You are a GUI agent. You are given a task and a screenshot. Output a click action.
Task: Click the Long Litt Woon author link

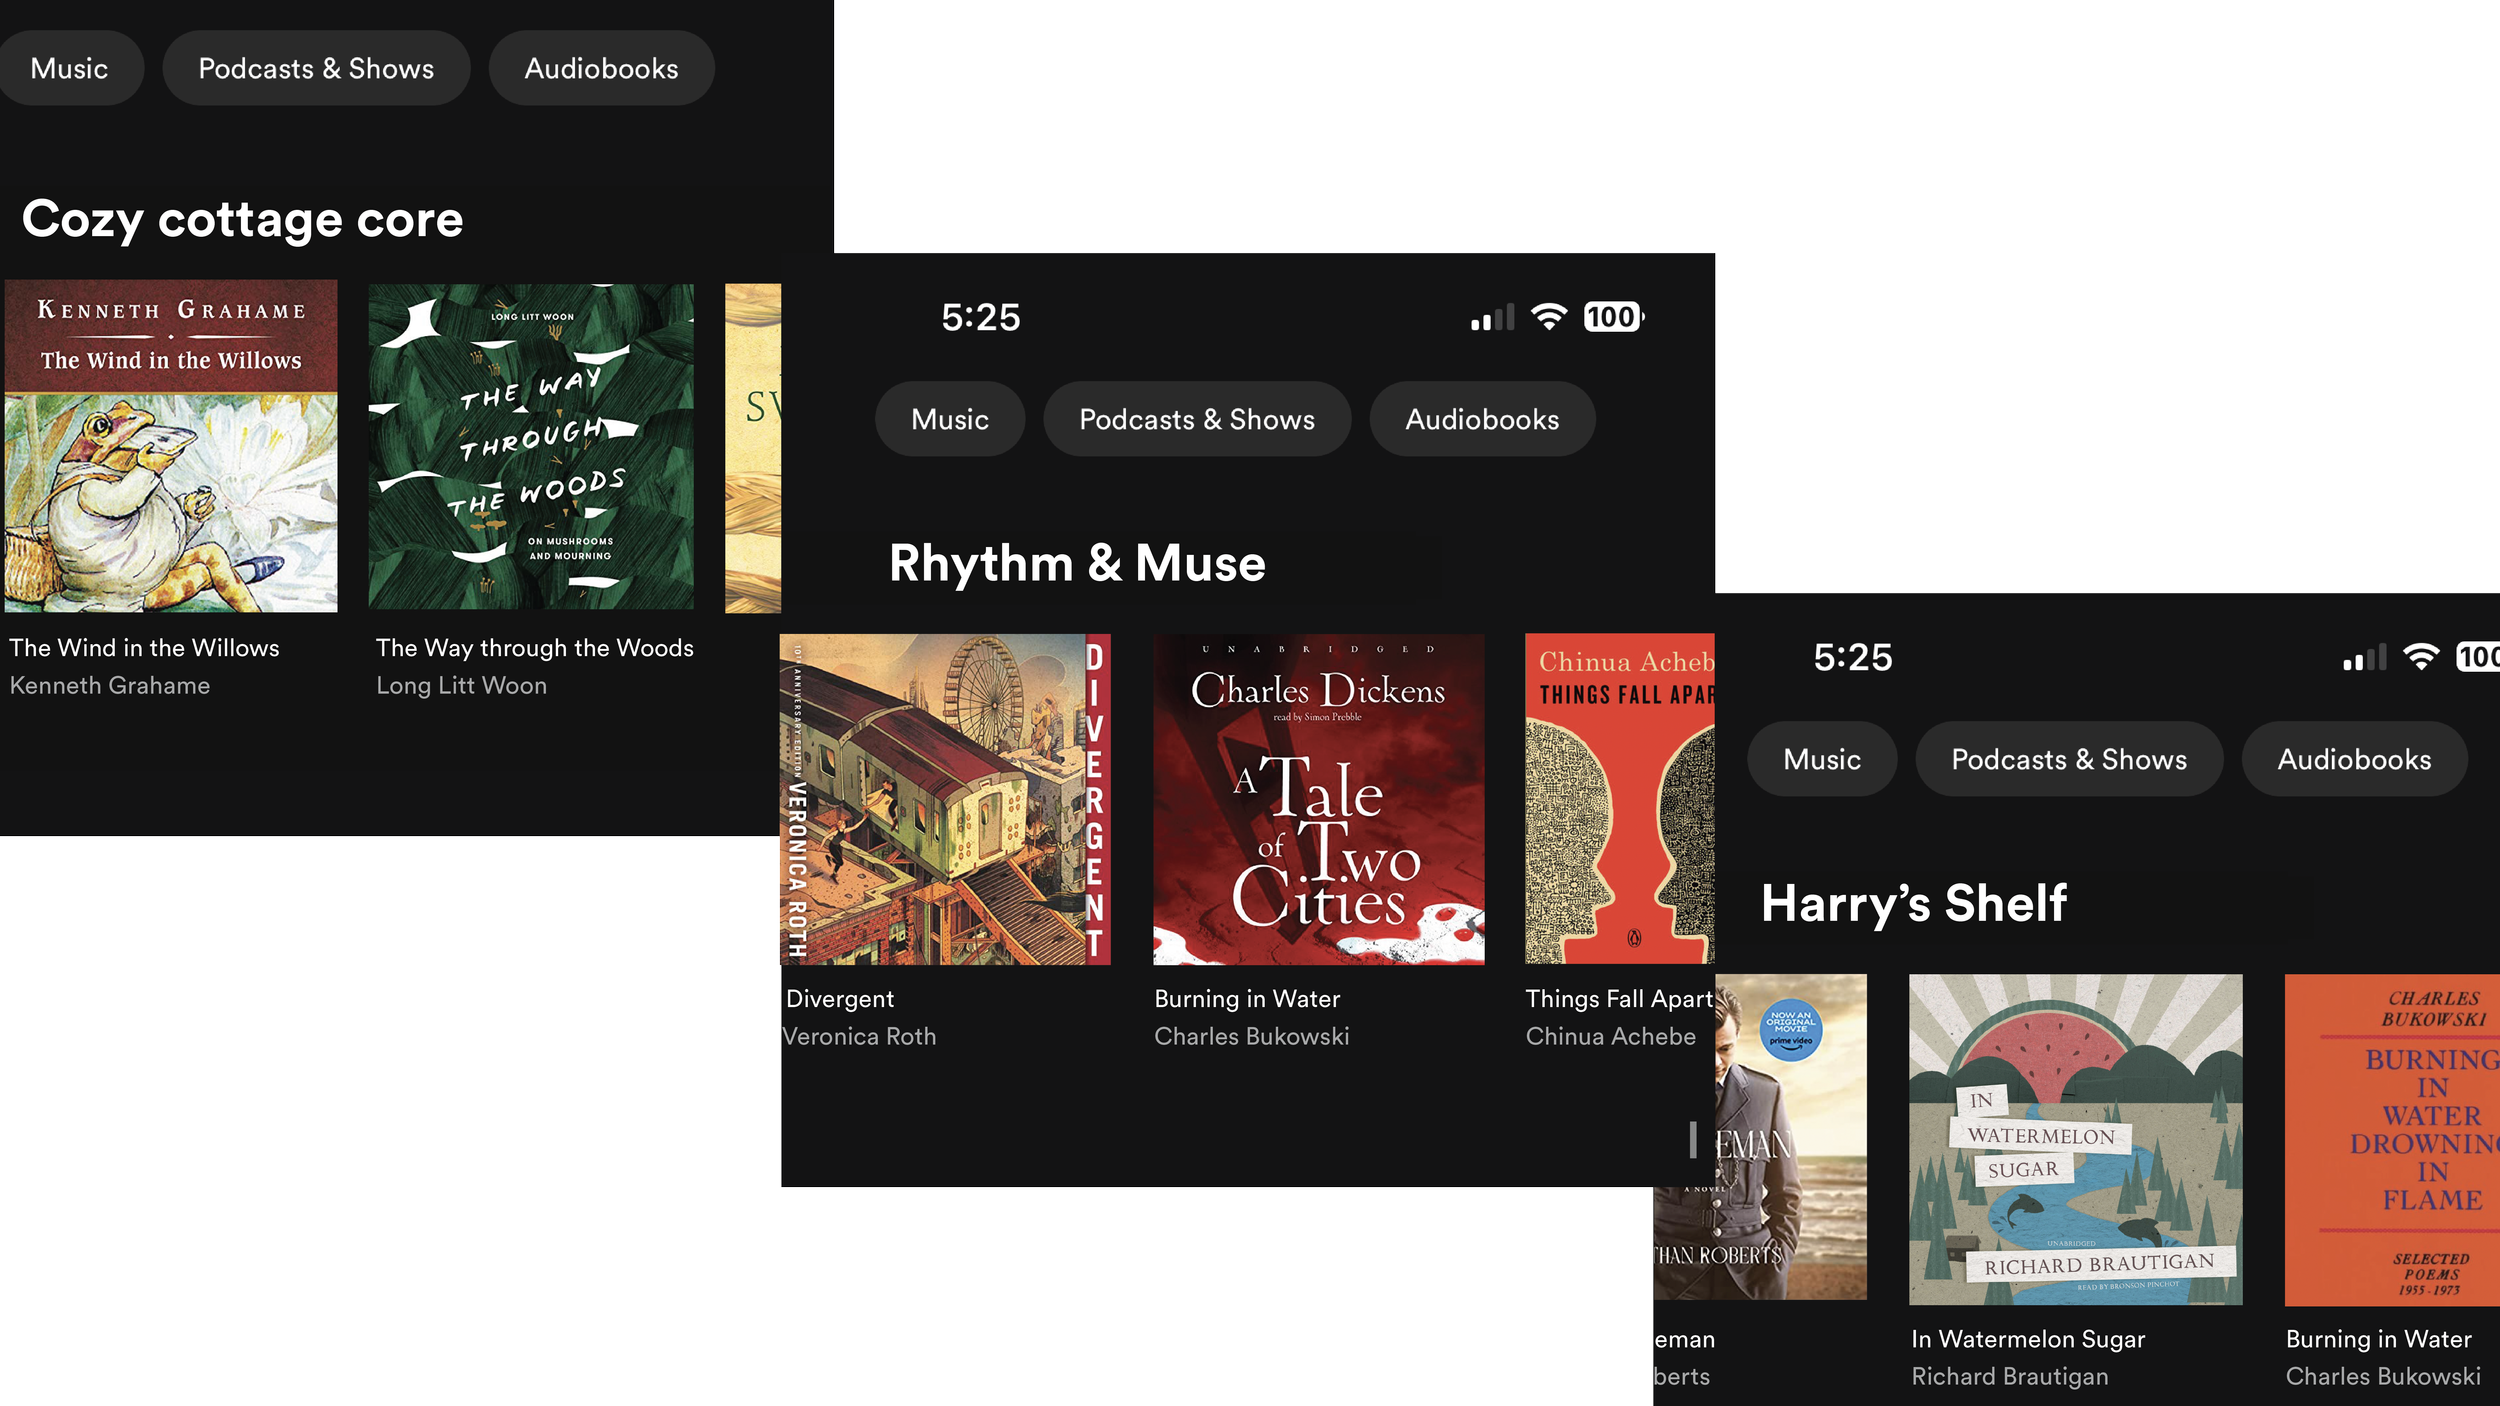(x=461, y=685)
